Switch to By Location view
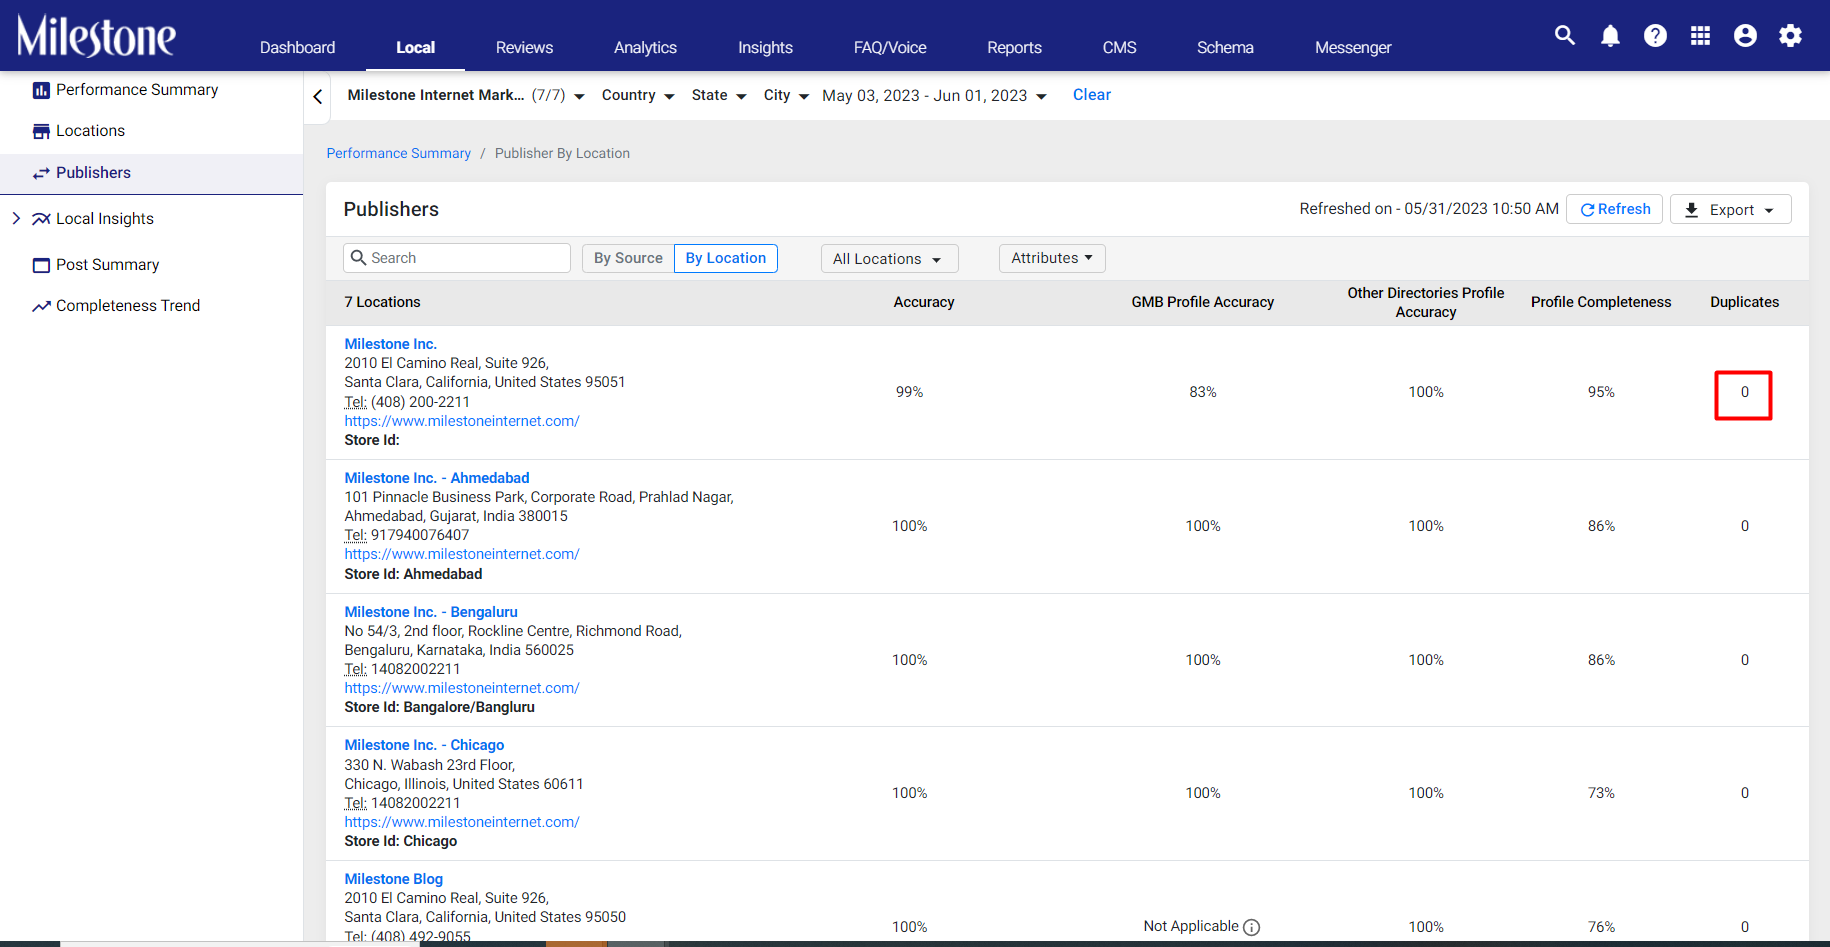The image size is (1830, 947). point(726,258)
